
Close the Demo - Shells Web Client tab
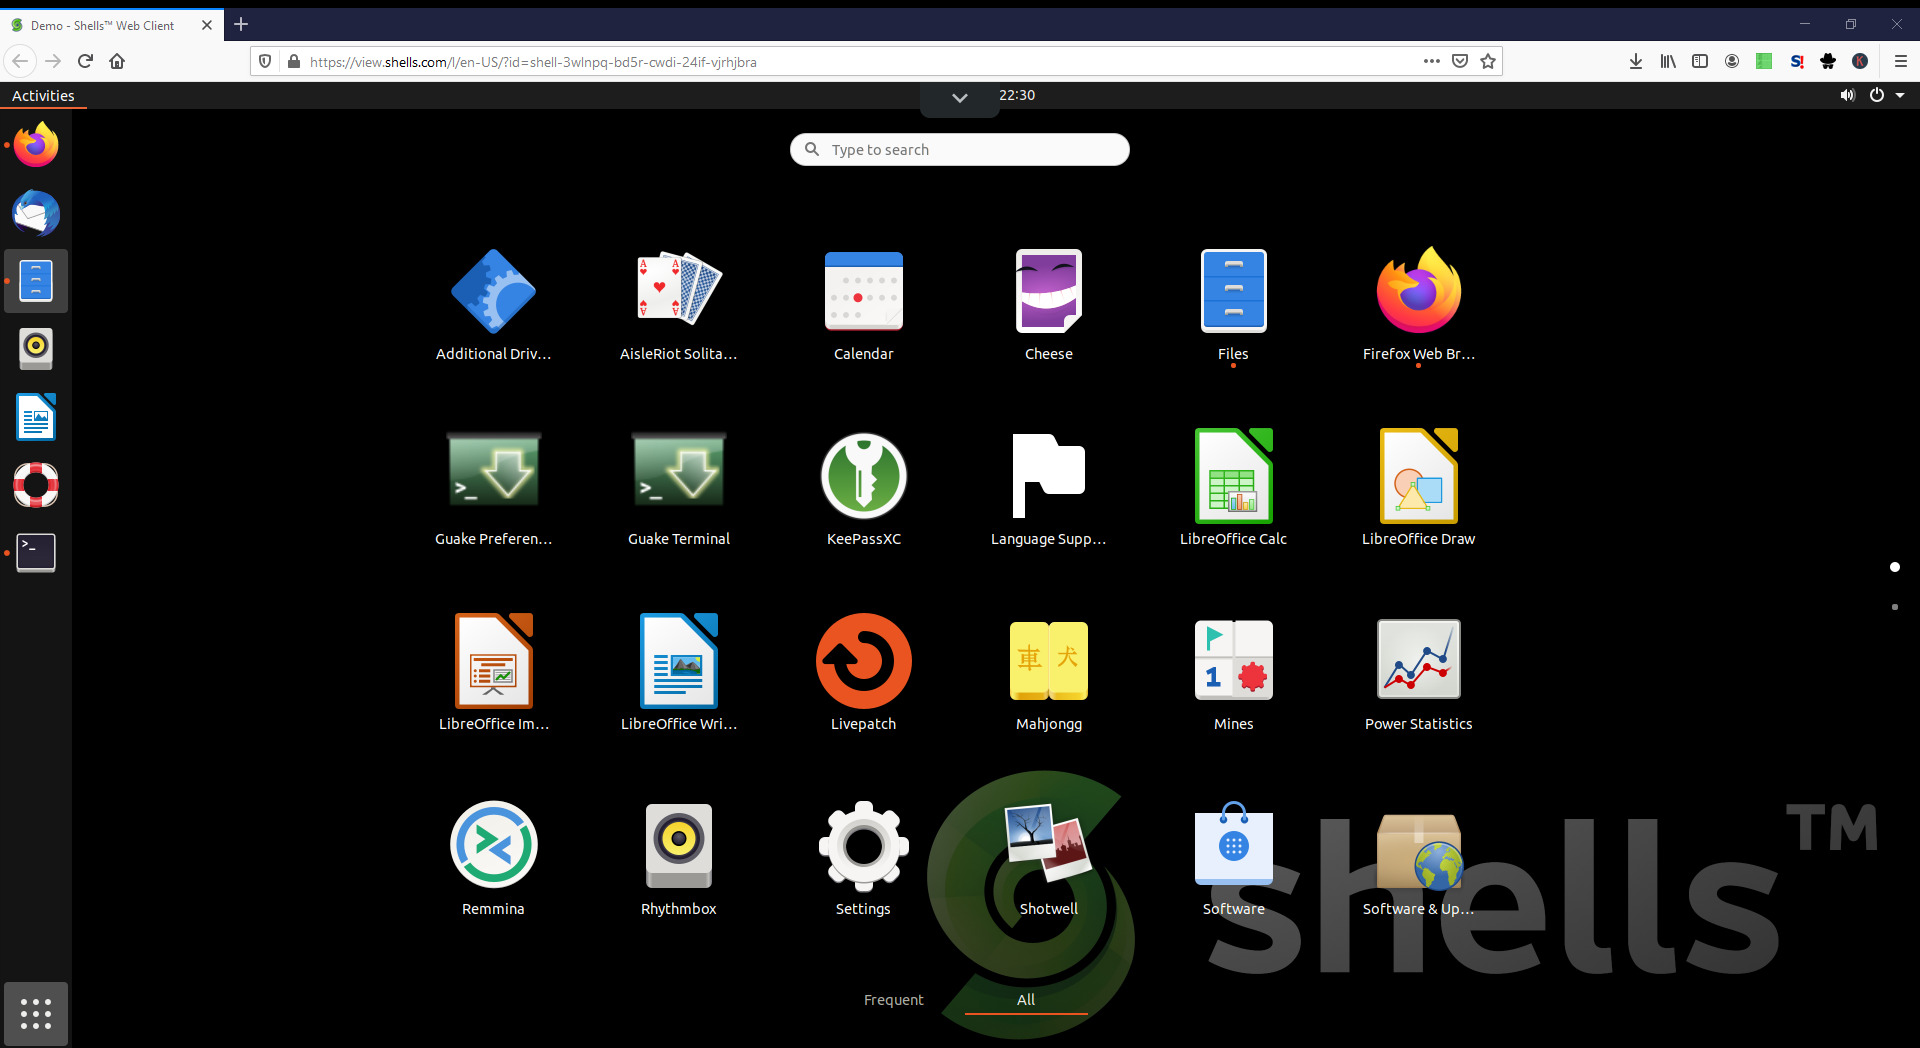point(207,25)
